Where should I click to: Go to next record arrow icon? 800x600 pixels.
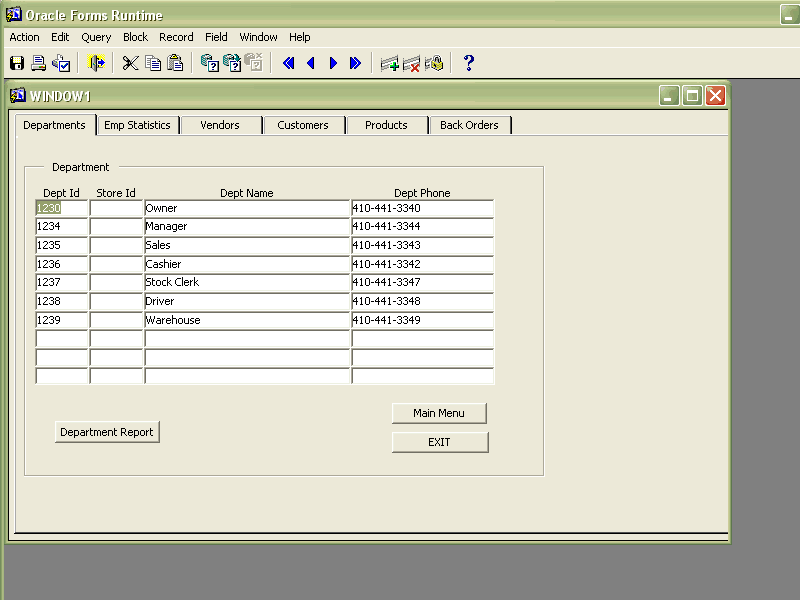(333, 63)
